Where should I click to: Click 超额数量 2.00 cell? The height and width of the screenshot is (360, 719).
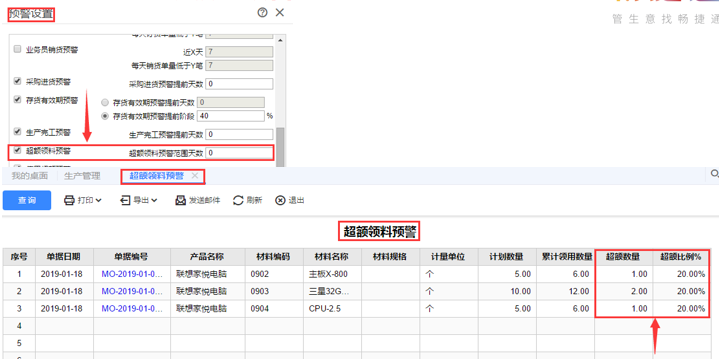tap(624, 291)
